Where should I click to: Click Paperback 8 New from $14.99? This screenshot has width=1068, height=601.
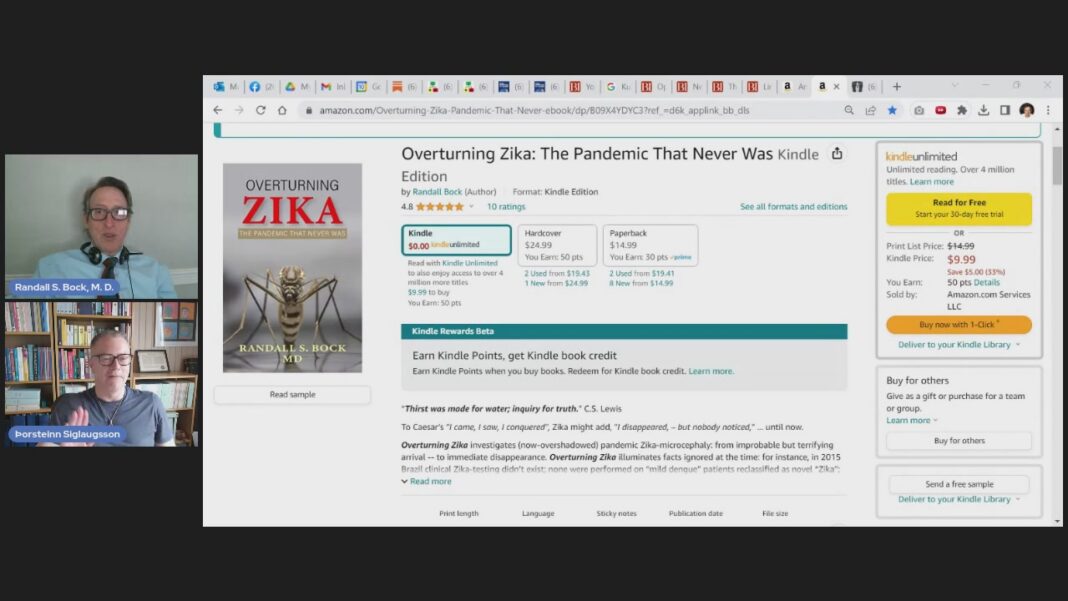point(641,283)
